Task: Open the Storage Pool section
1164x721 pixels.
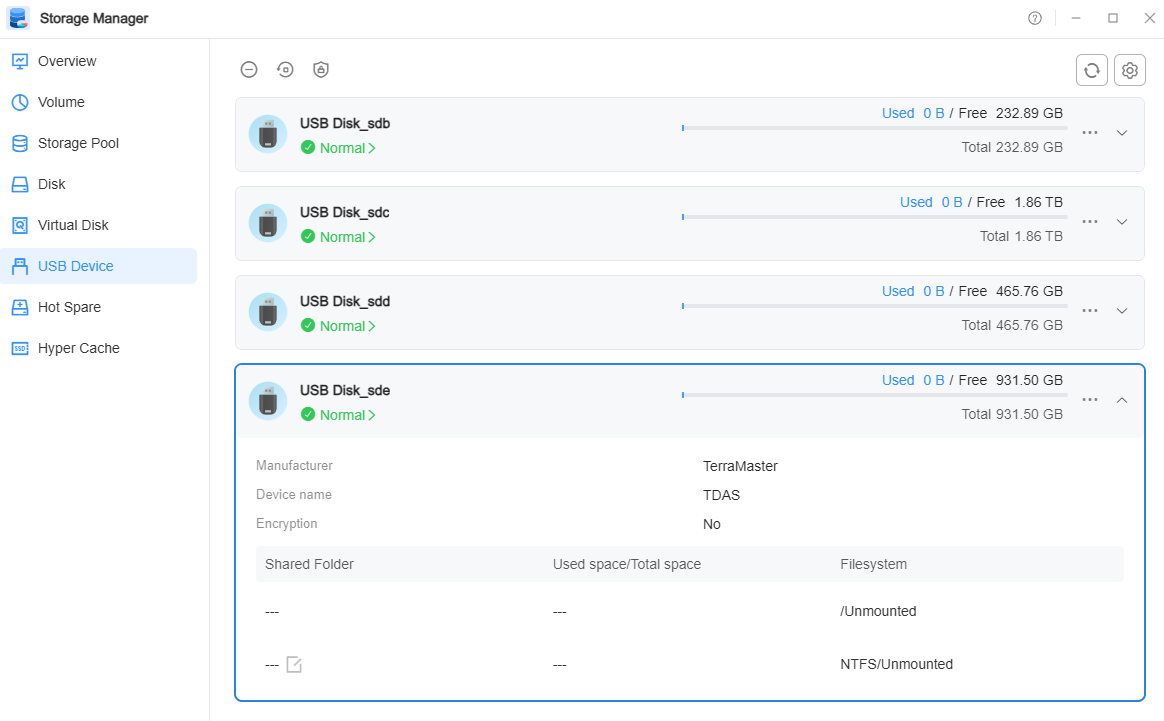Action: tap(99, 143)
